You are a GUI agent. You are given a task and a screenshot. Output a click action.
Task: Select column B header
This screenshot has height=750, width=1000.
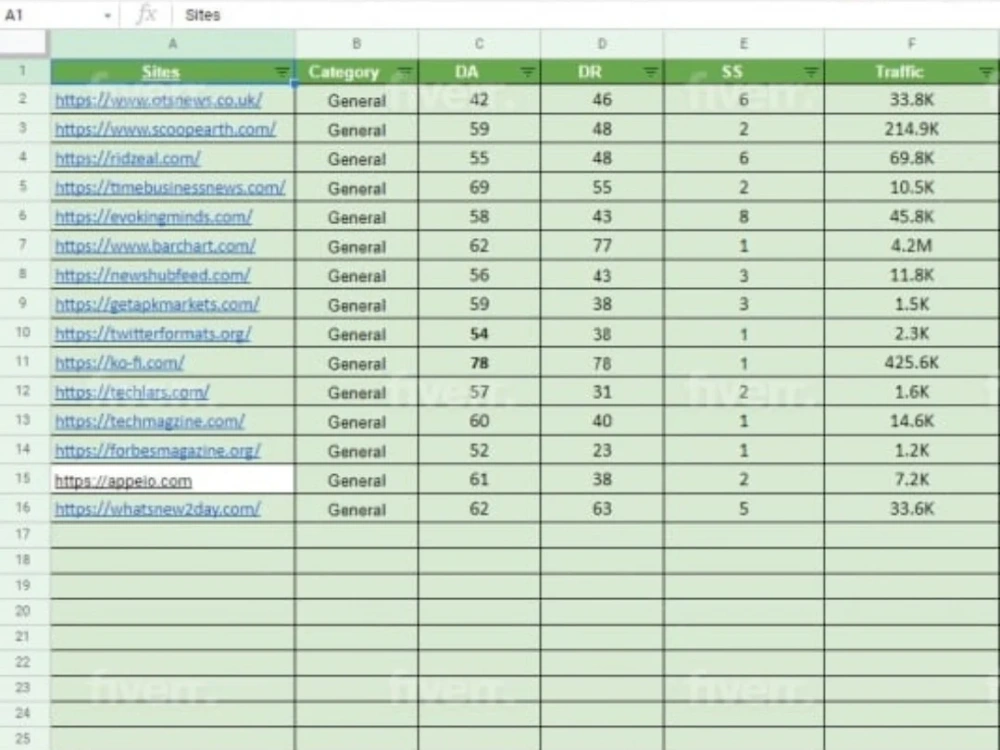point(357,44)
